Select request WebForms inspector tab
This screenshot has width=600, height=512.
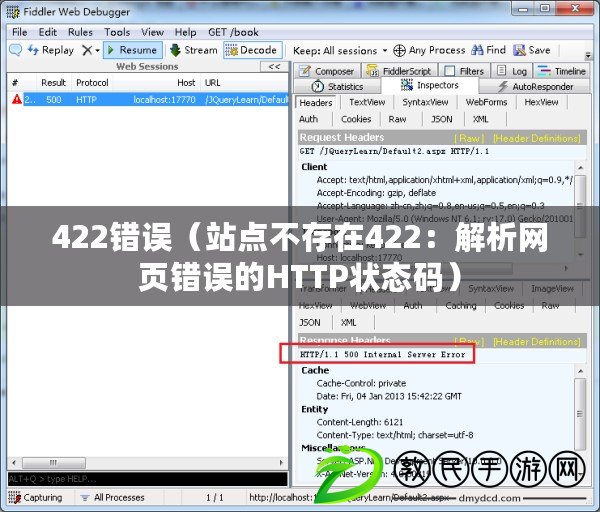(486, 102)
